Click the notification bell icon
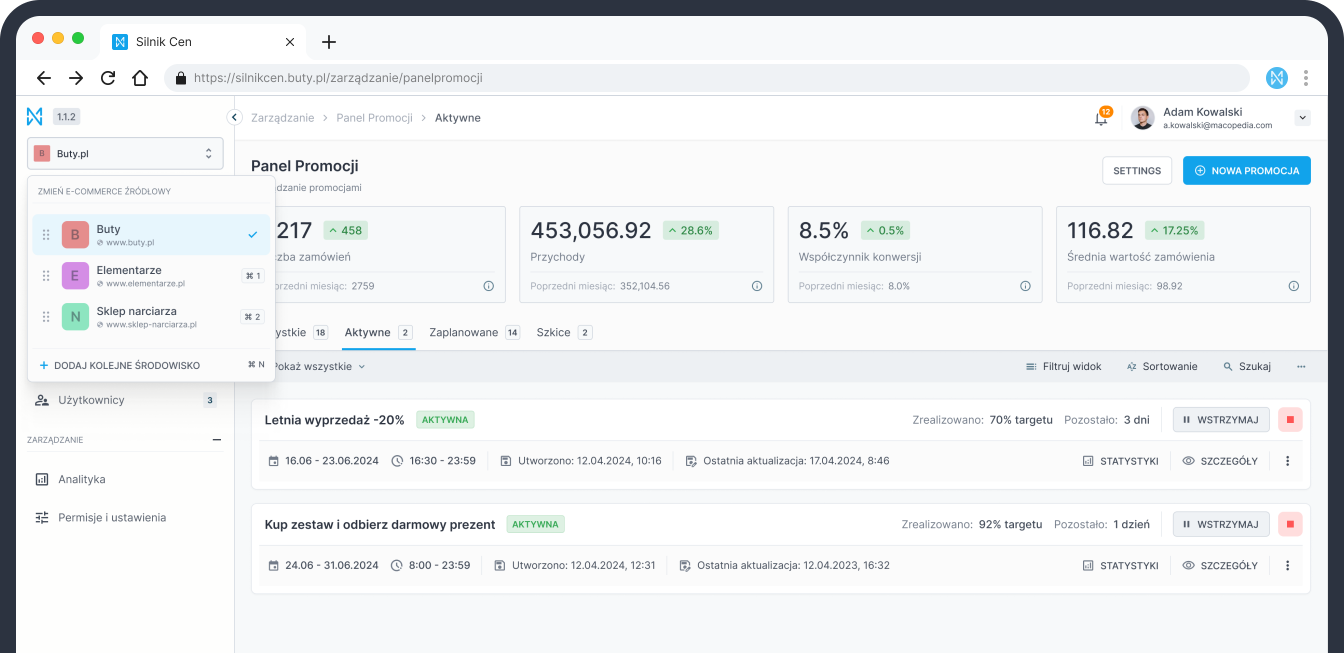Image resolution: width=1344 pixels, height=653 pixels. pos(1101,118)
